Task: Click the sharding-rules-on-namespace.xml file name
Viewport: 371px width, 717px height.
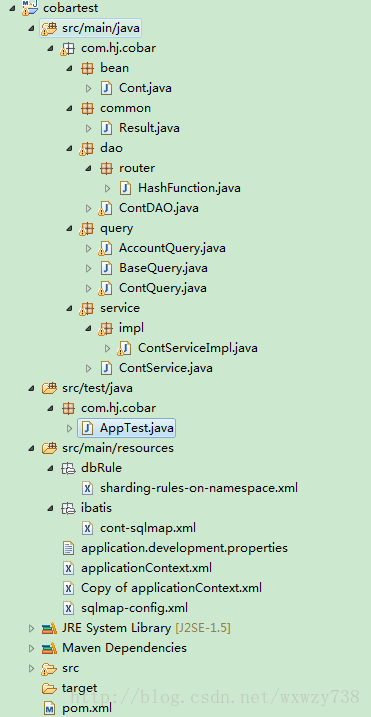Action: click(x=199, y=488)
